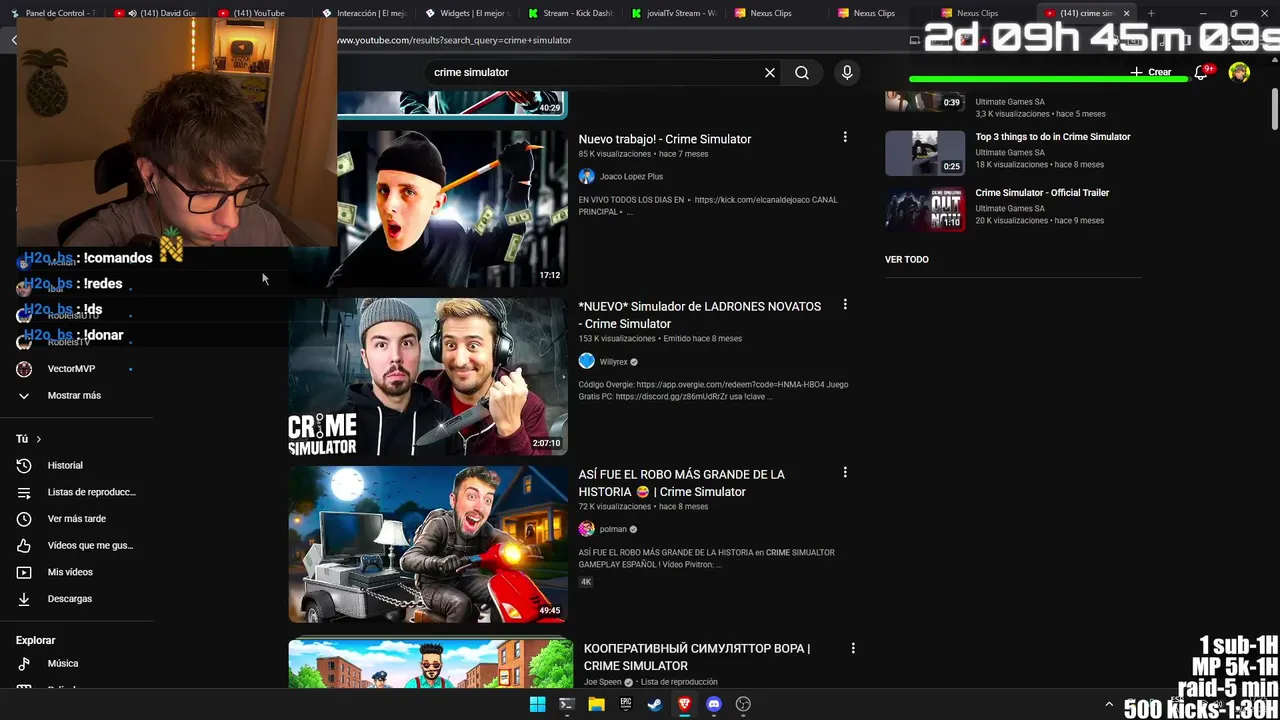
Task: Start voice search with microphone icon
Action: 847,72
